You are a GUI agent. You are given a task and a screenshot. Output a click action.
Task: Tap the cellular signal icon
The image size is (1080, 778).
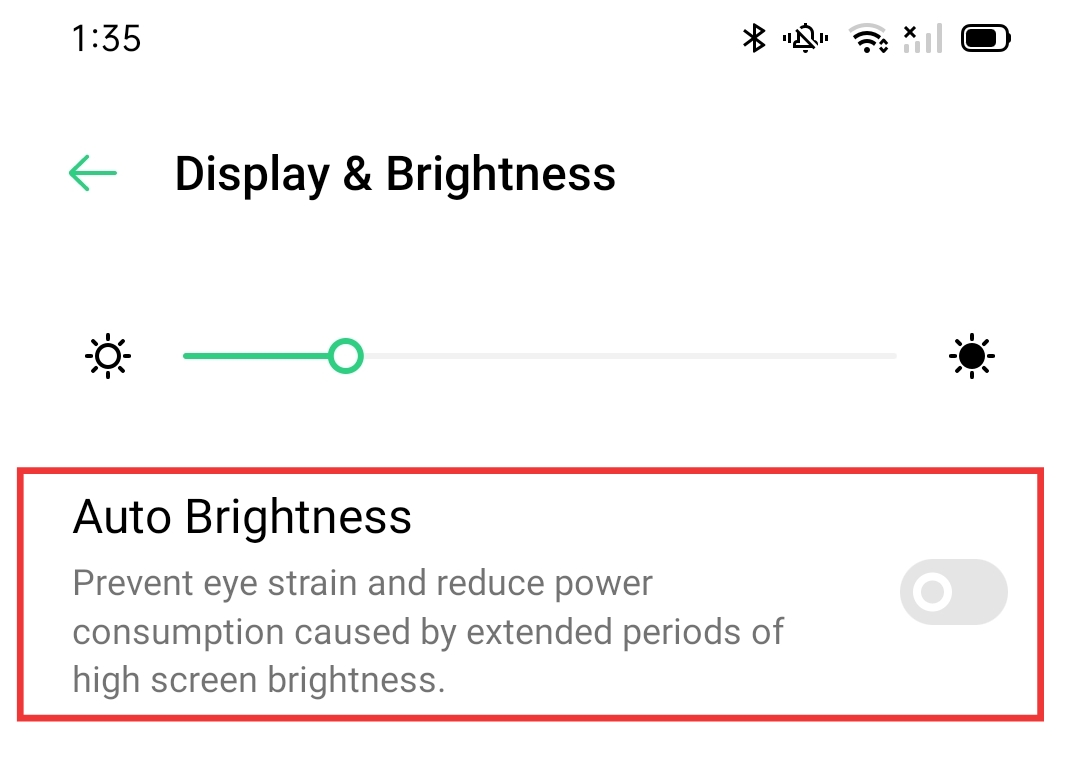coord(921,37)
